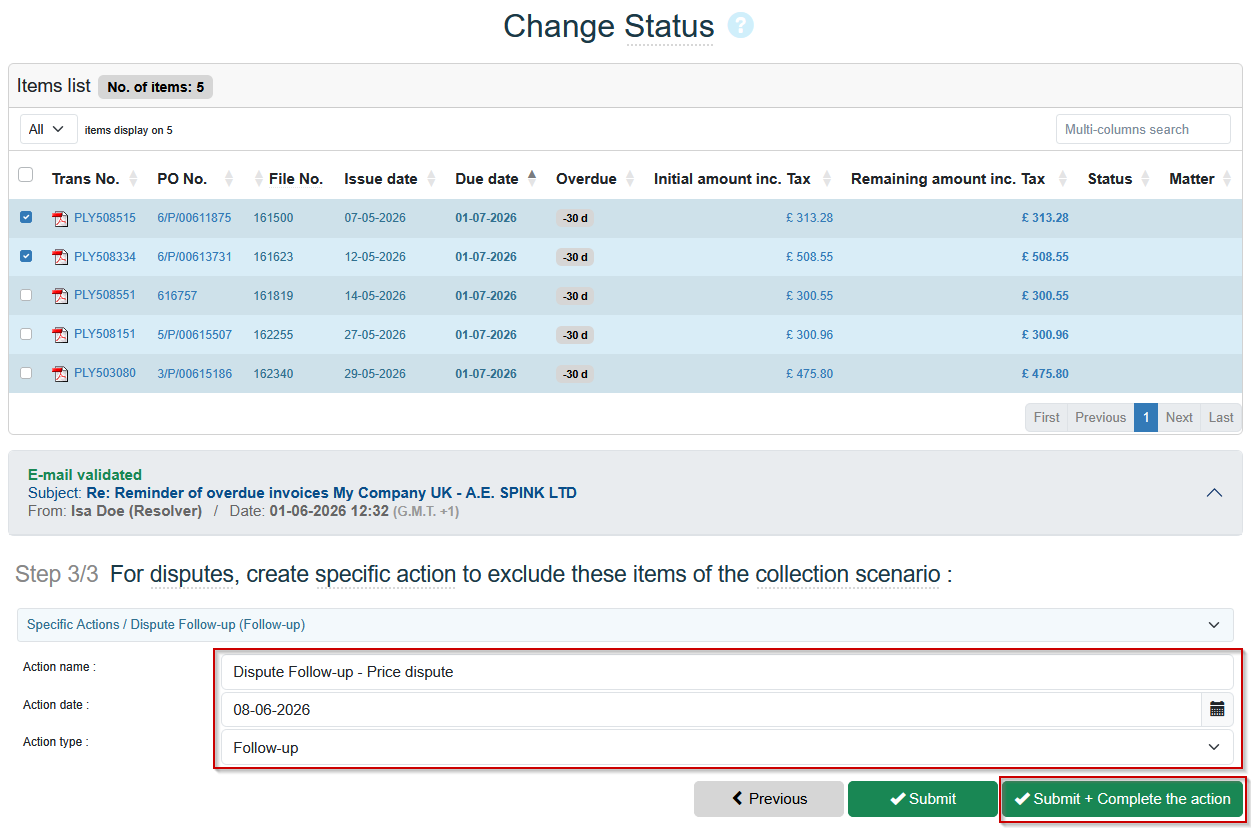Open PDF icon for PLY503080
1251x828 pixels.
60,374
